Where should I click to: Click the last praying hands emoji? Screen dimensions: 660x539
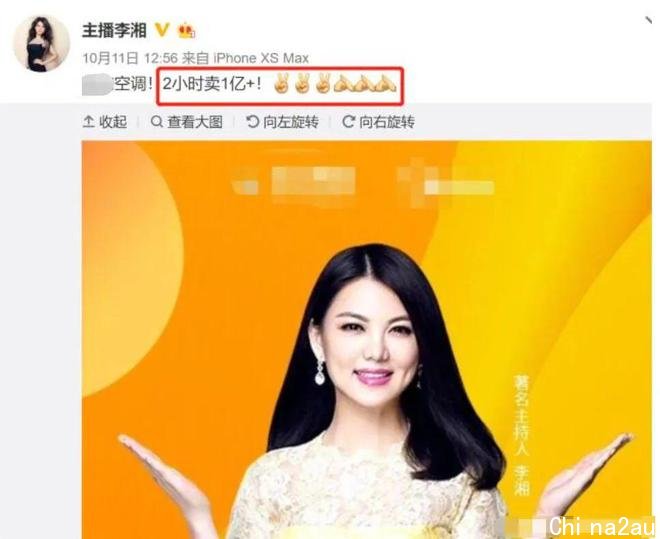(386, 83)
